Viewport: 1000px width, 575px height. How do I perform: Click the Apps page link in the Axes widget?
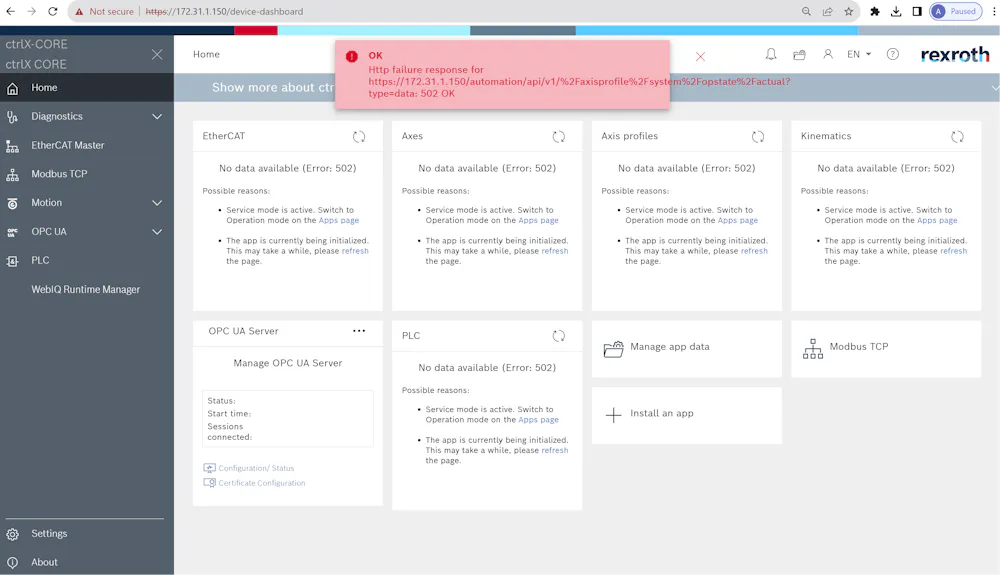[x=538, y=221]
